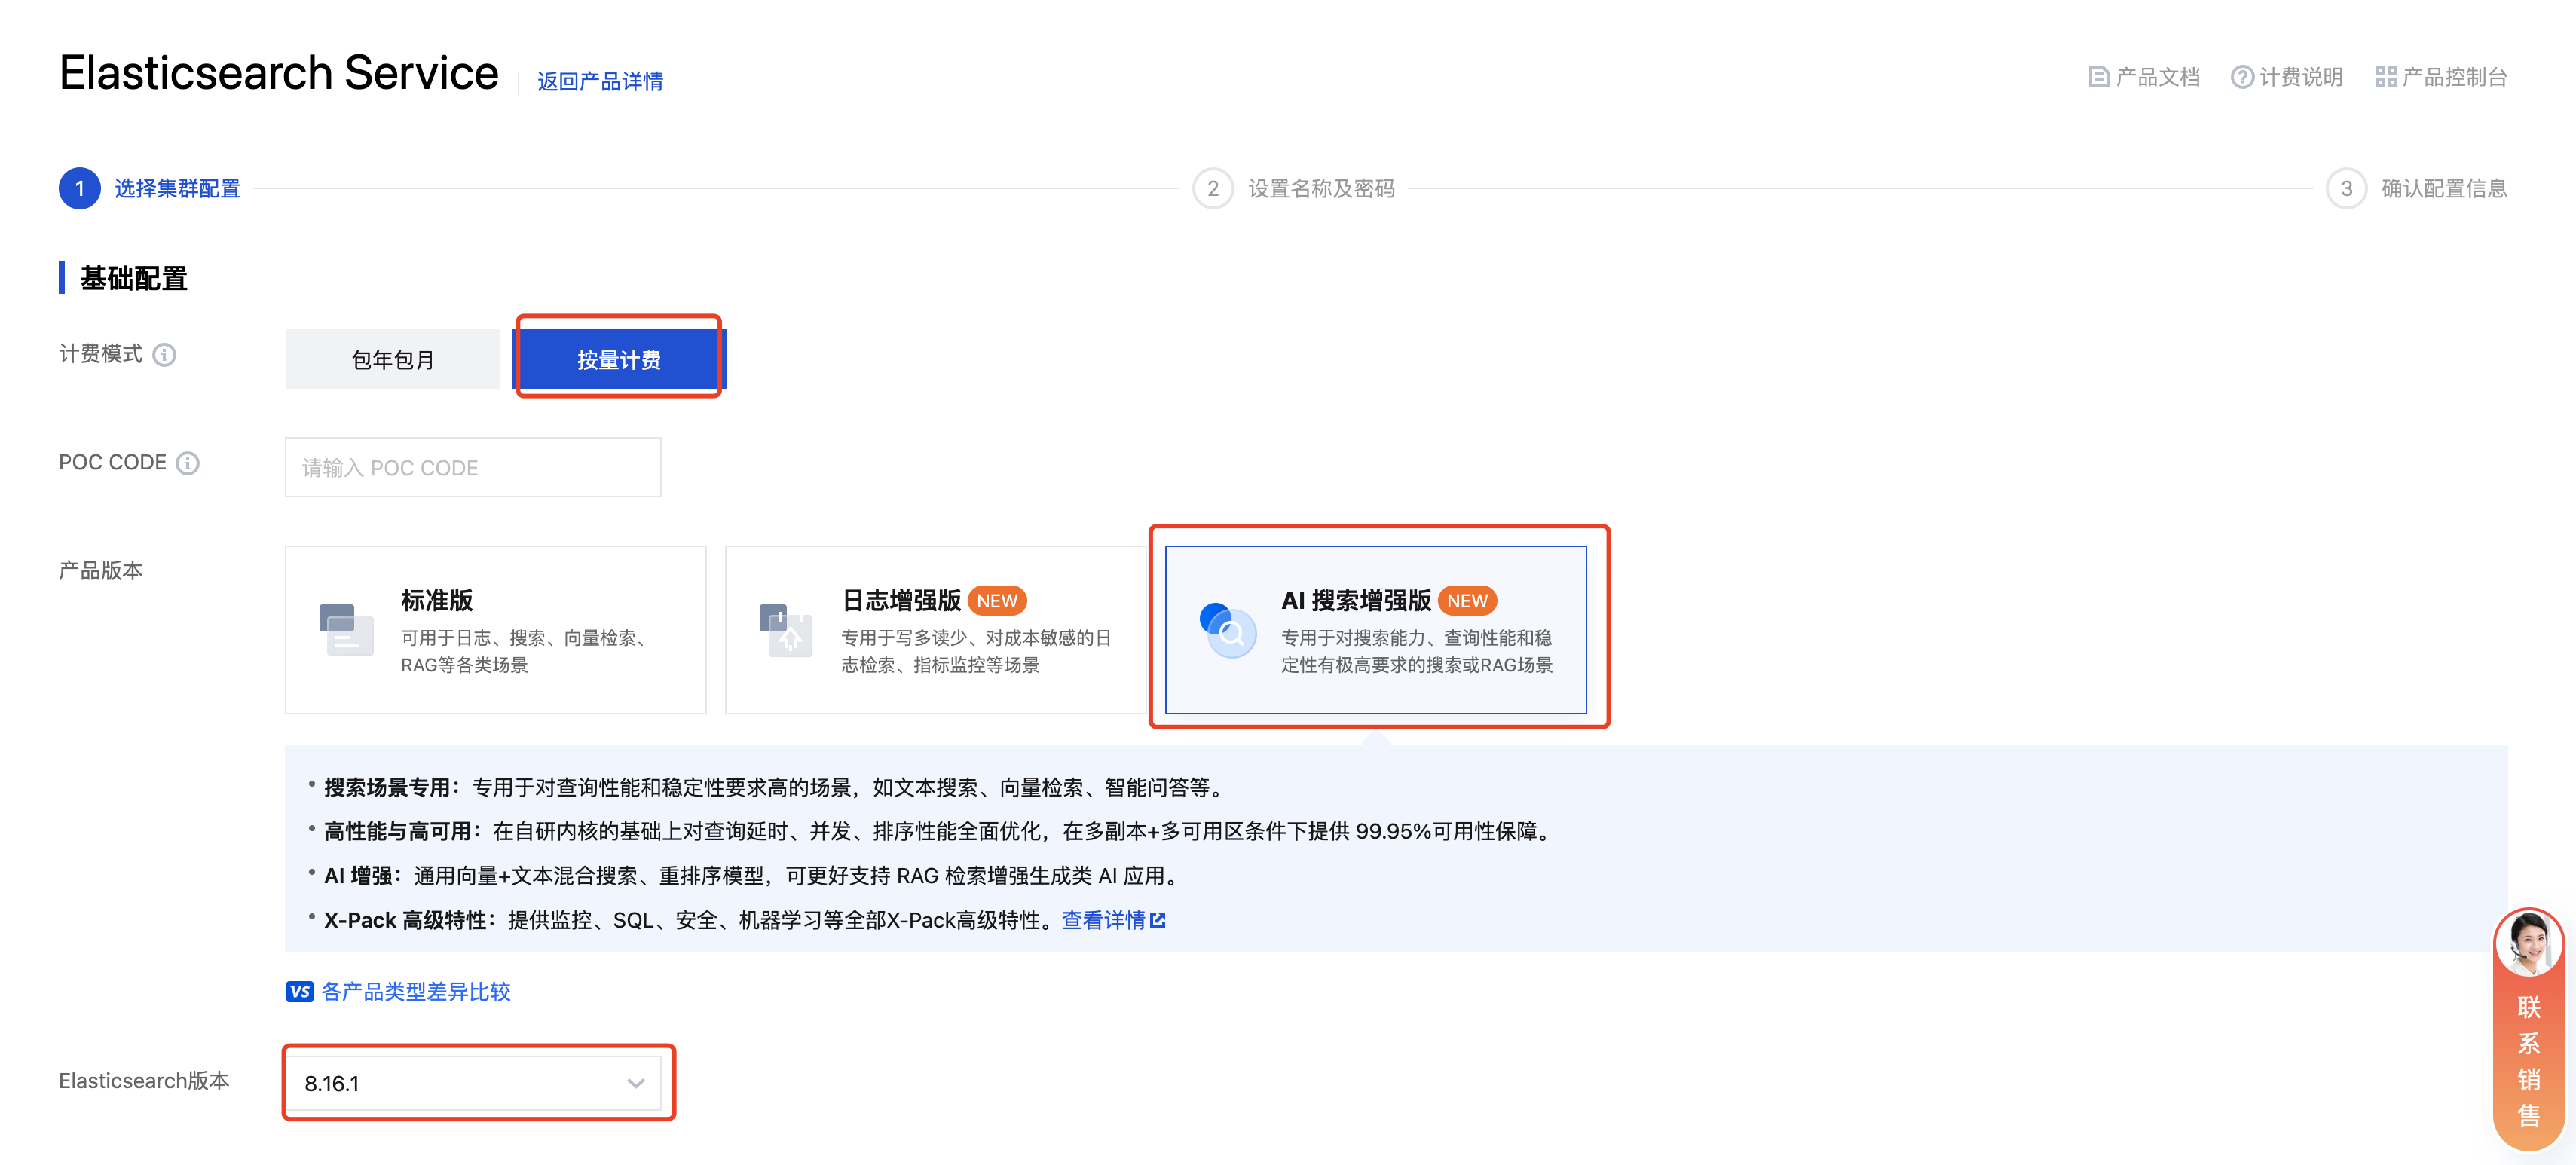Click the X-Pack 高级特性 description text
Viewport: 2576px width, 1165px height.
pos(689,920)
